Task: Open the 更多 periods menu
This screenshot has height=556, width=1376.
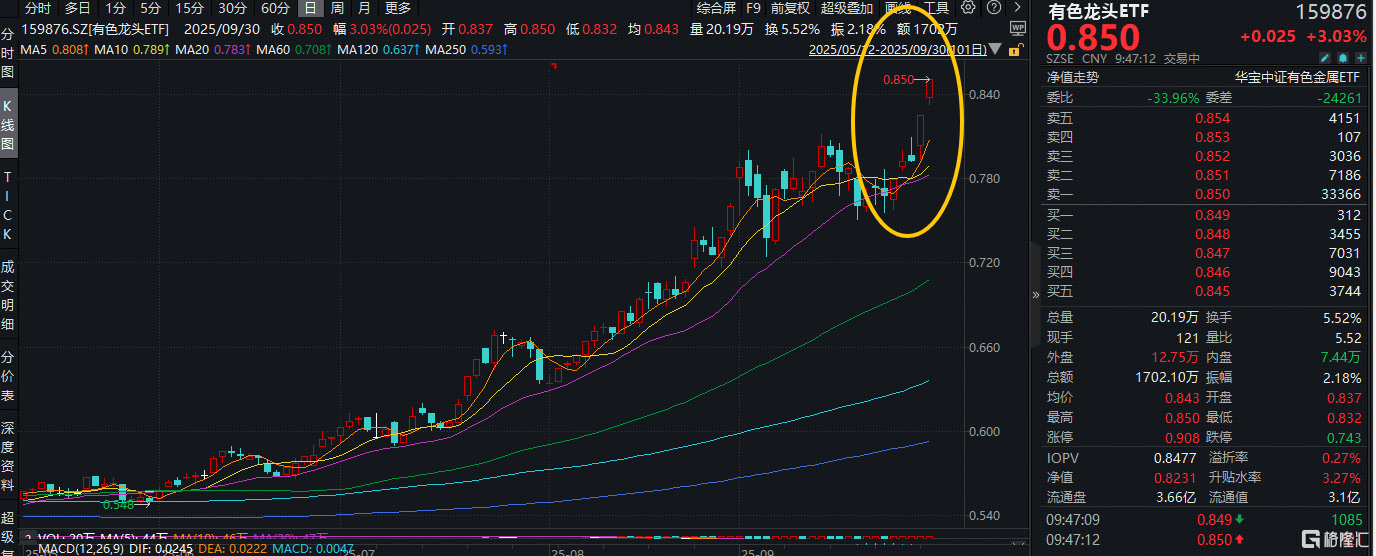Action: click(397, 8)
